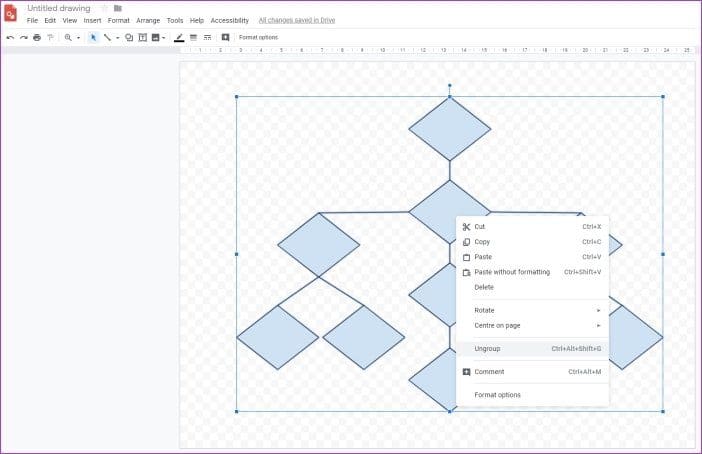This screenshot has height=454, width=702.
Task: Click the top diamond shape
Action: [449, 129]
